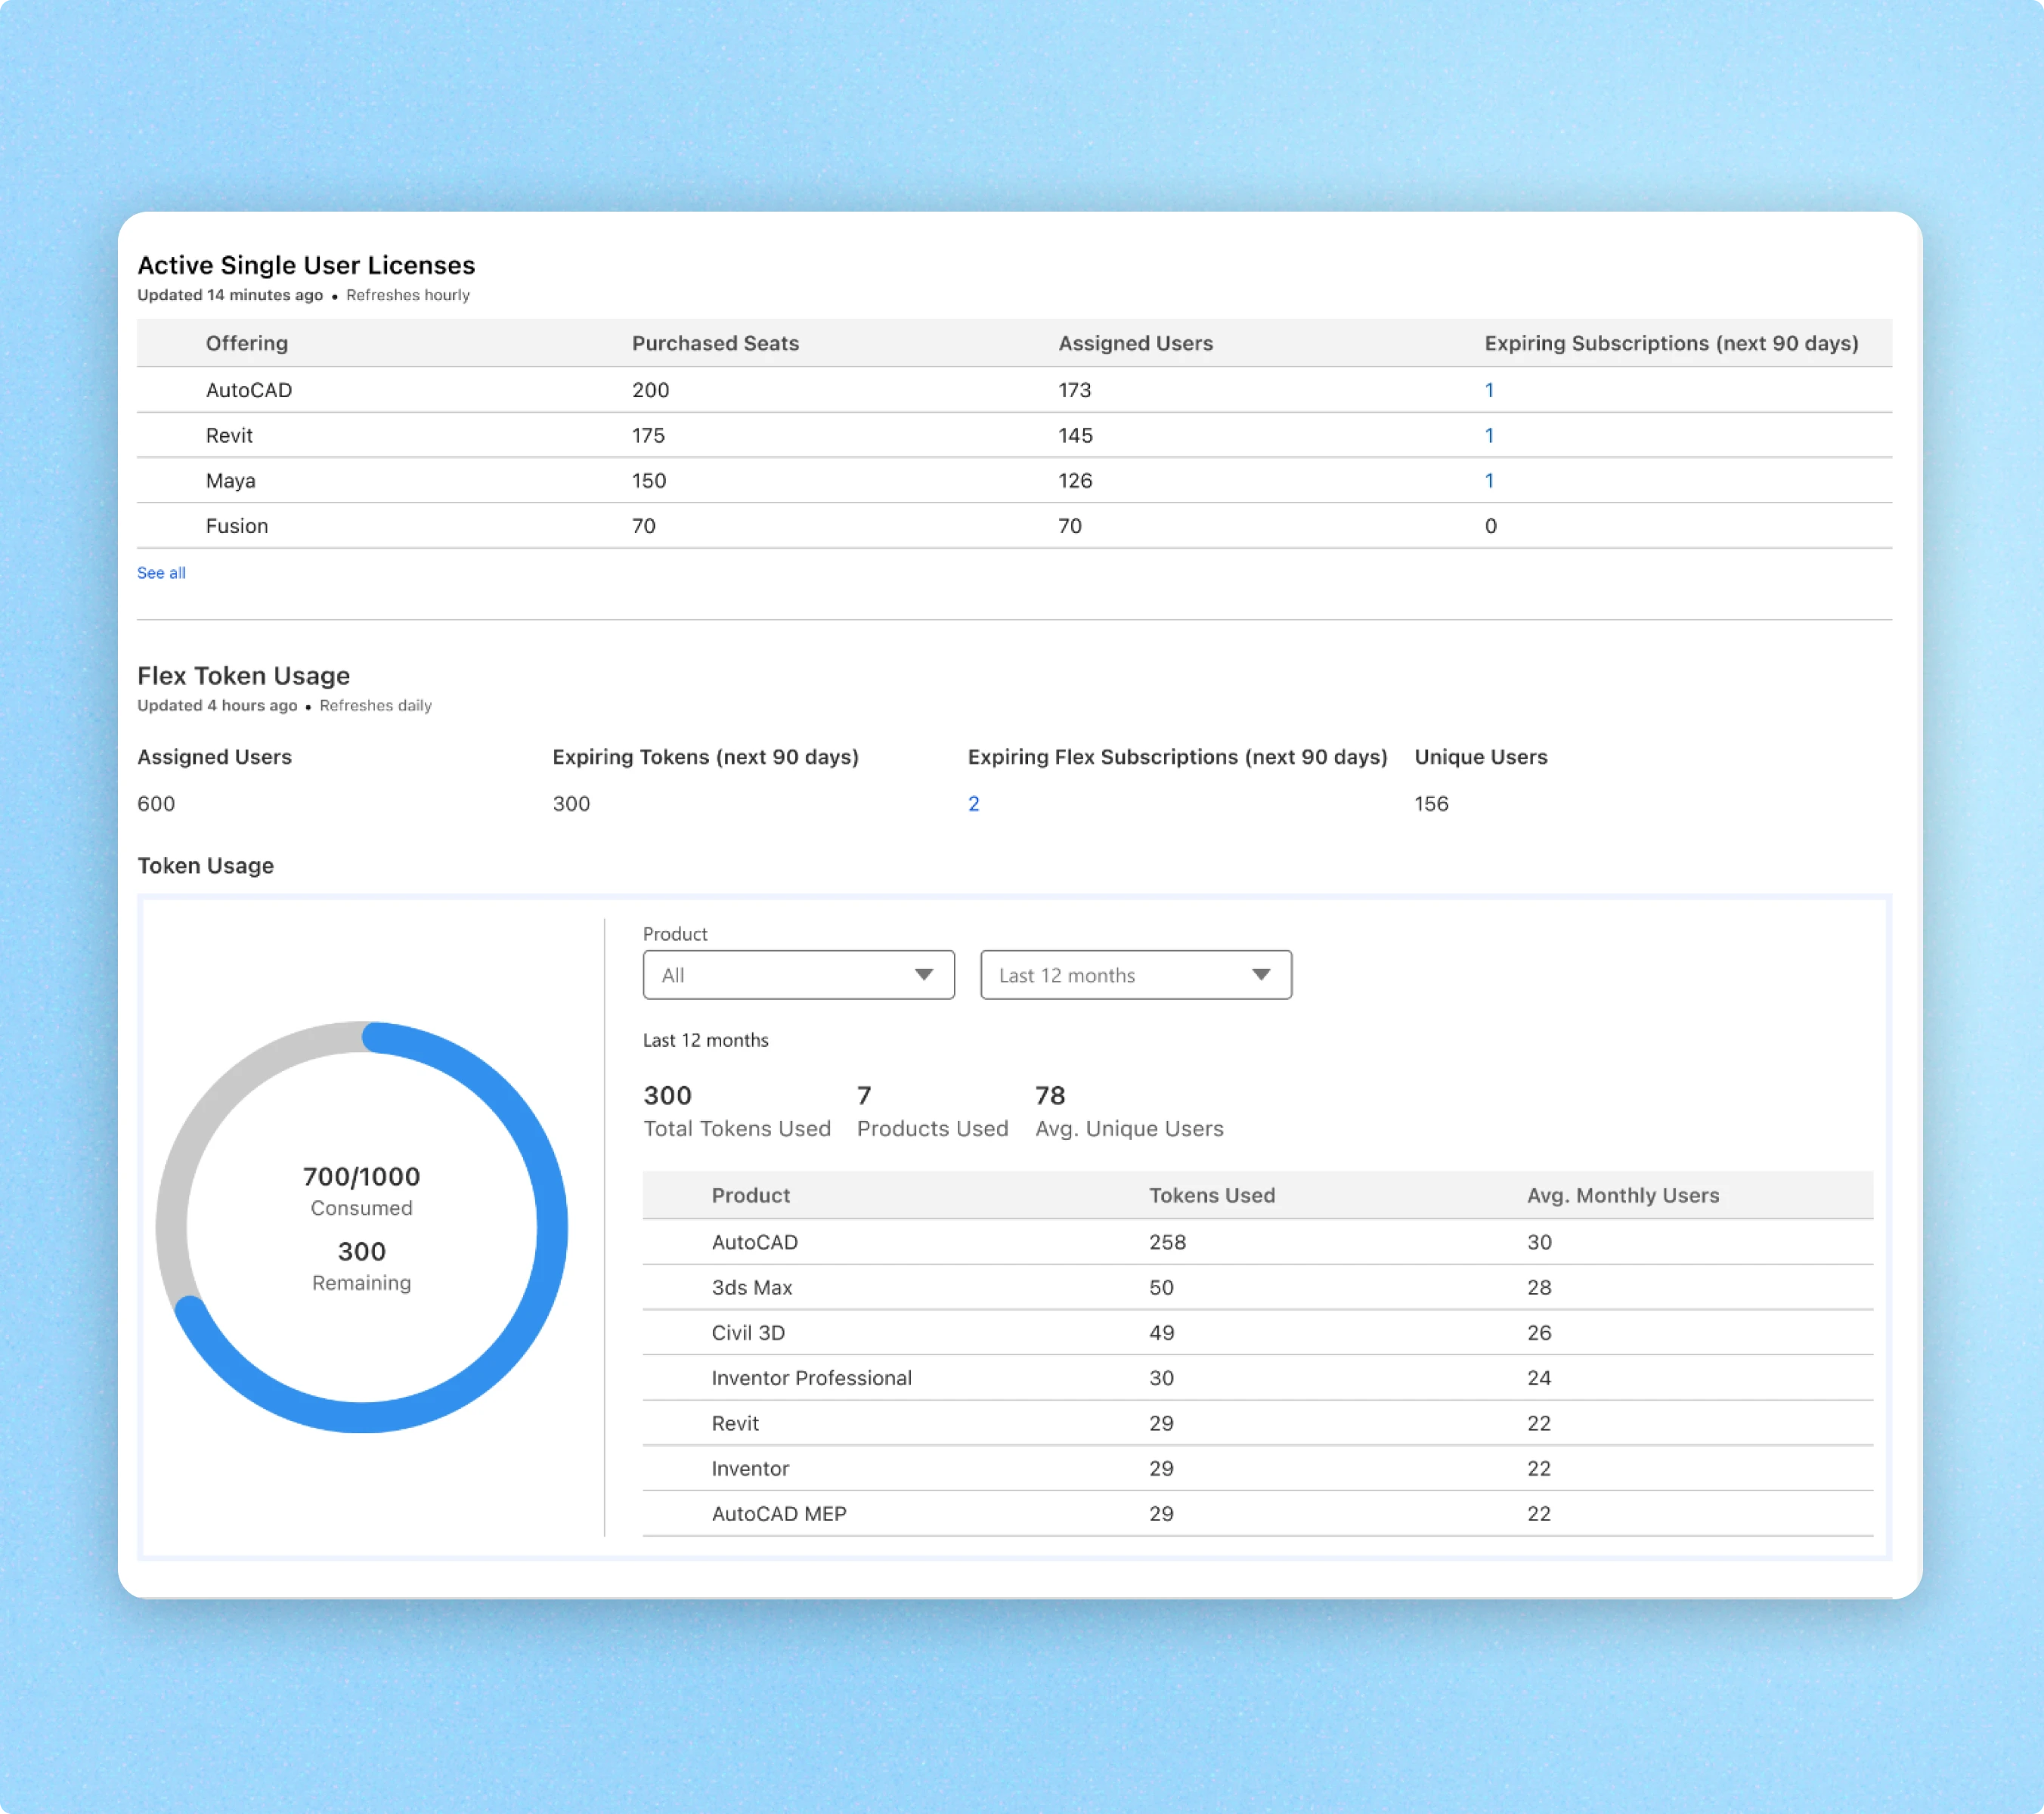Click the Expiring Tokens value 300

click(x=571, y=803)
